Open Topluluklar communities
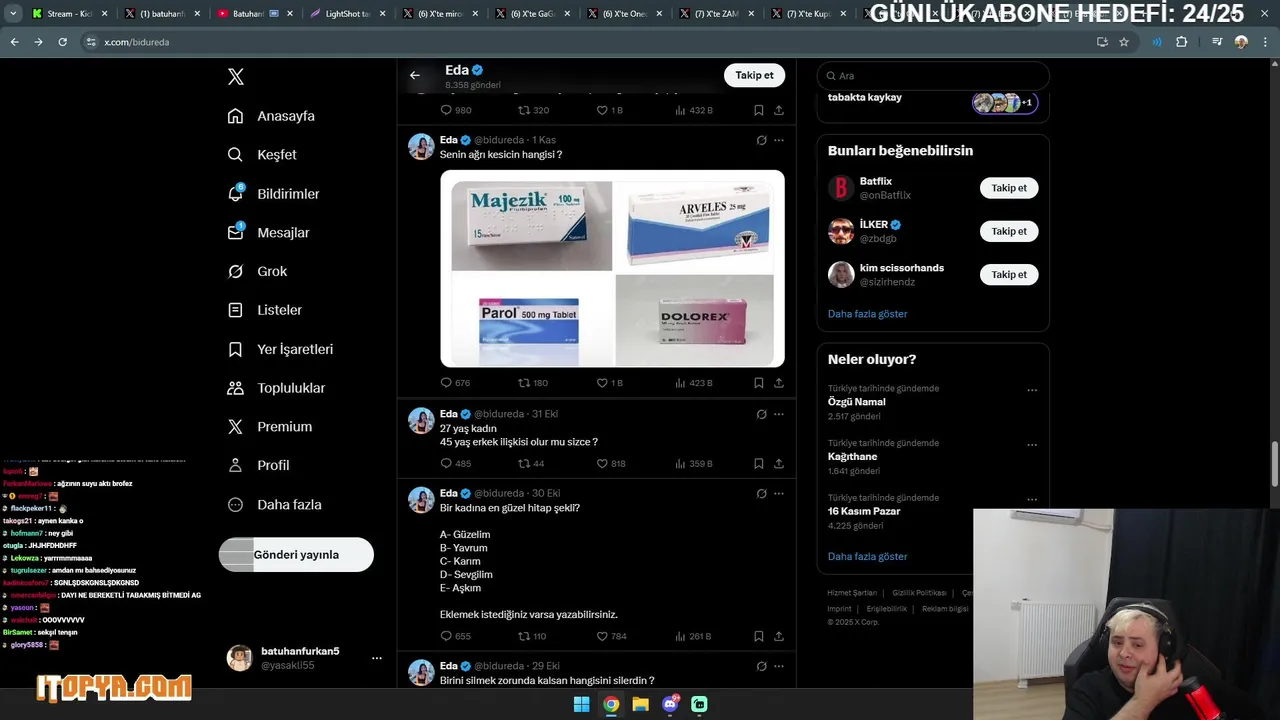Viewport: 1280px width, 720px height. coord(276,388)
